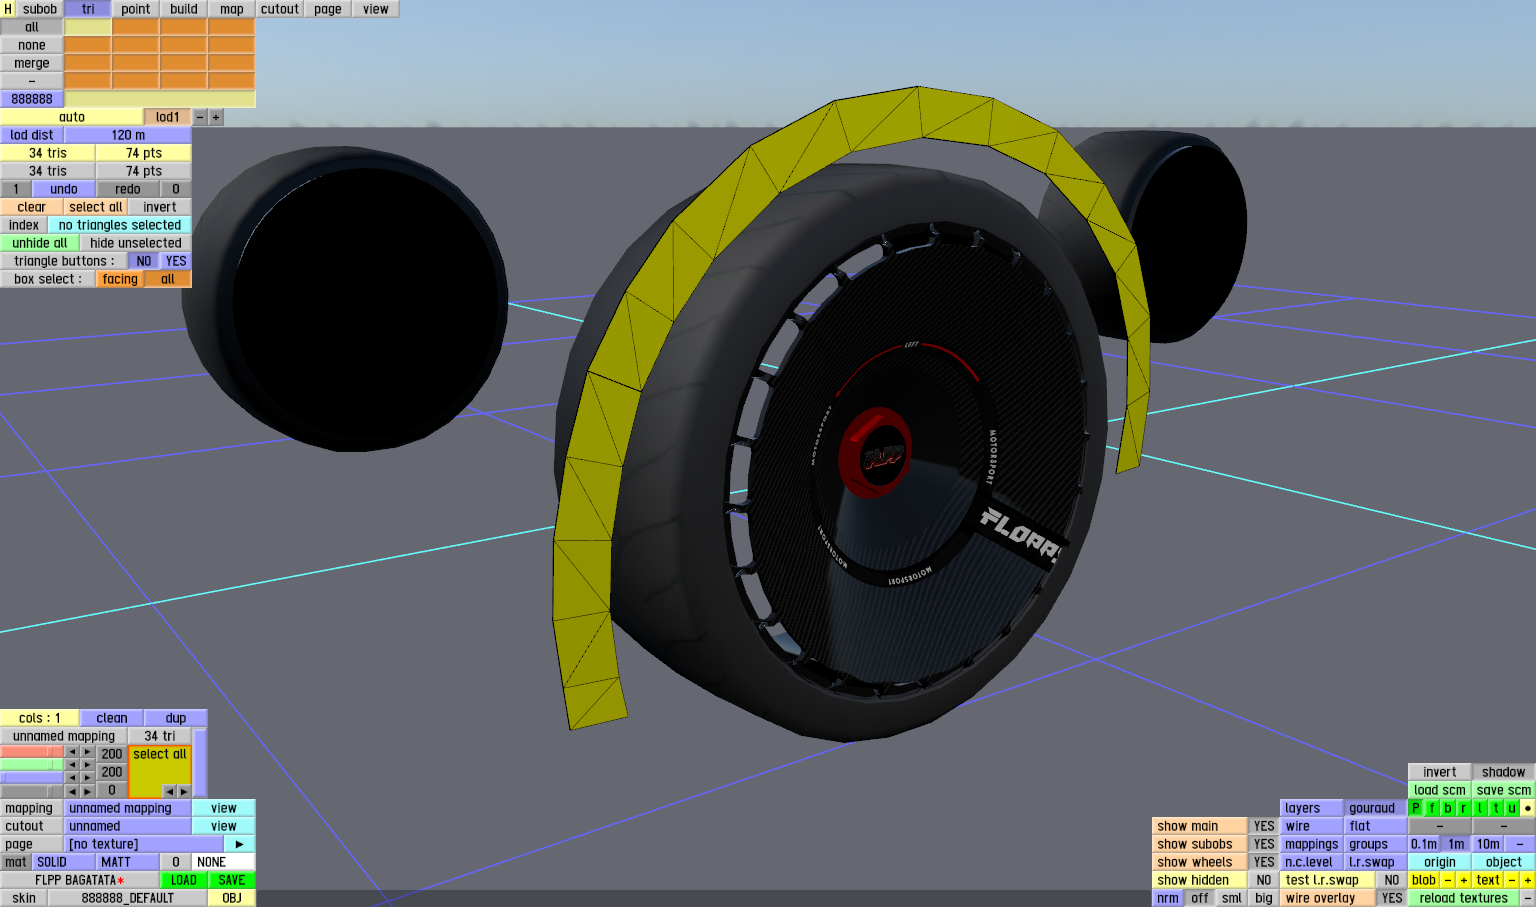Switch to the point mode tab
This screenshot has height=907, width=1536.
point(136,9)
